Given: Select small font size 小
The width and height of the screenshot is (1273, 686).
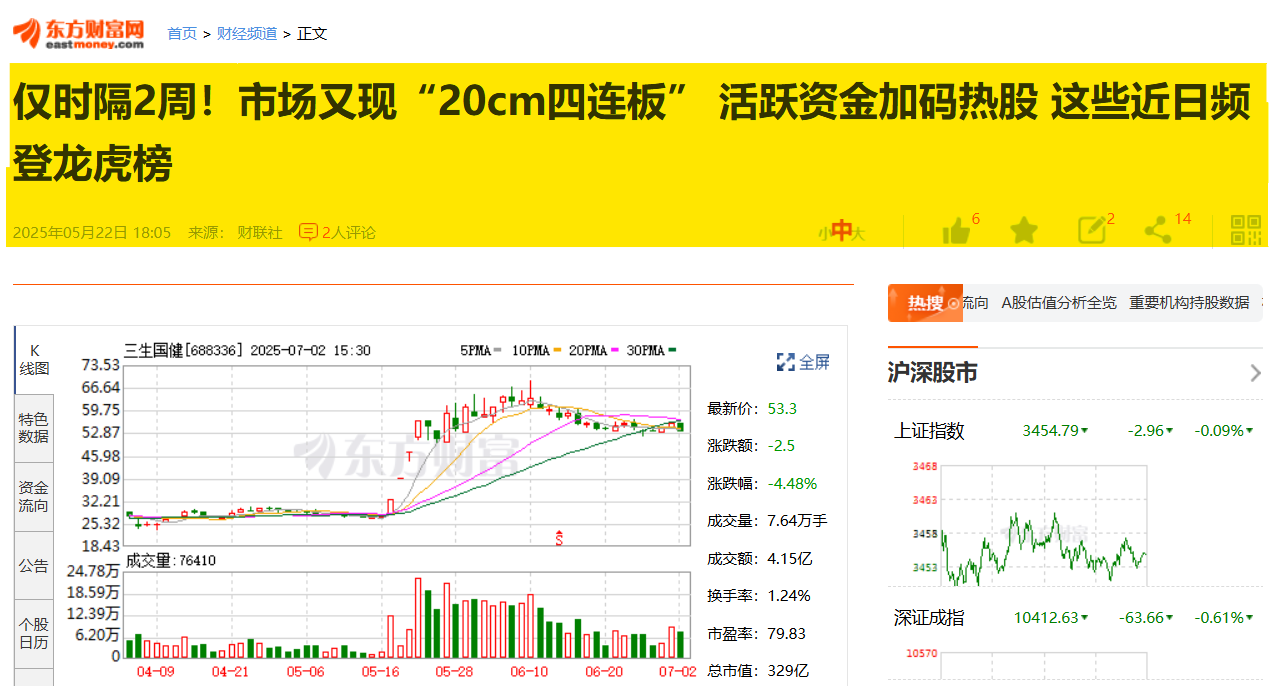Looking at the screenshot, I should pyautogui.click(x=823, y=233).
